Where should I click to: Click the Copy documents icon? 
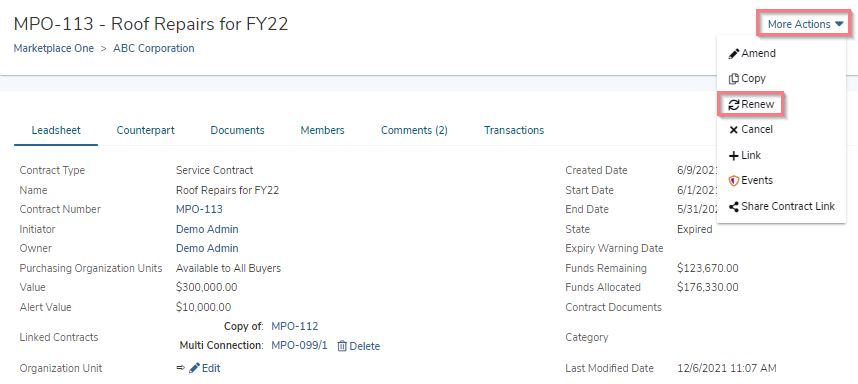[734, 79]
